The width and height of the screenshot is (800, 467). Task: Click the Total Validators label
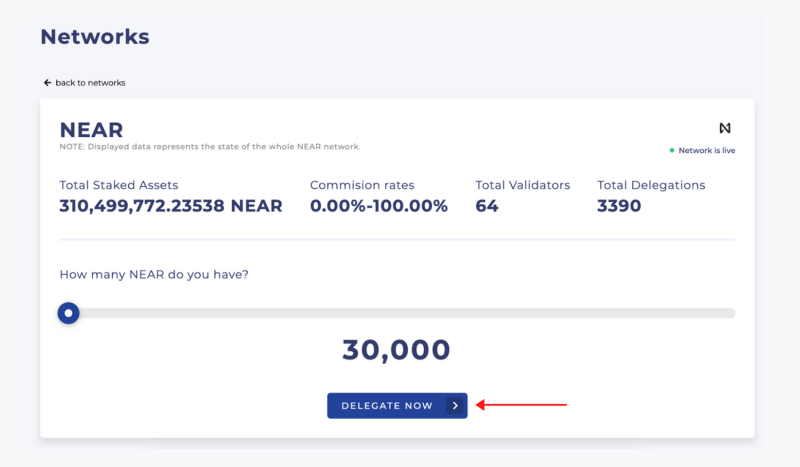pos(523,185)
